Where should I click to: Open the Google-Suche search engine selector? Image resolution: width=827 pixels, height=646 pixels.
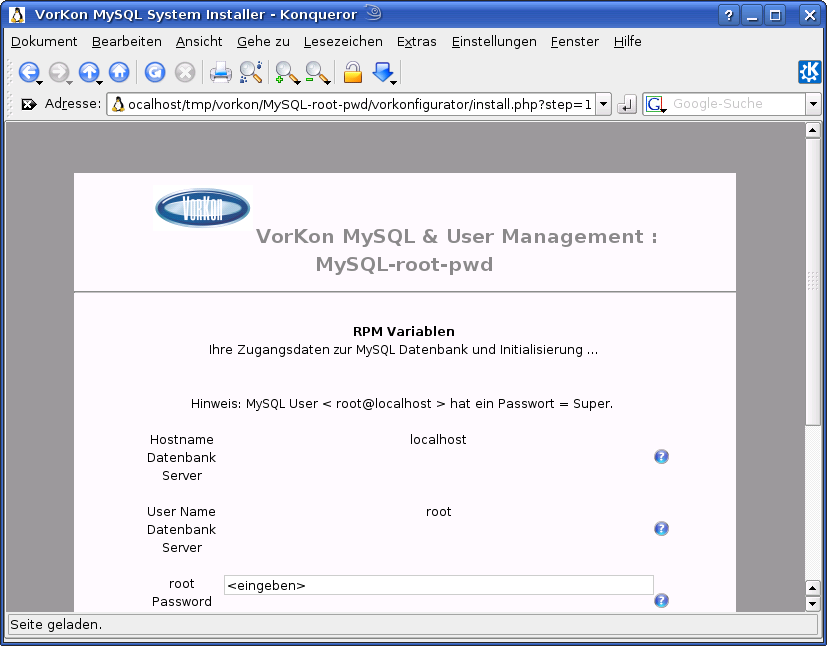(x=657, y=103)
